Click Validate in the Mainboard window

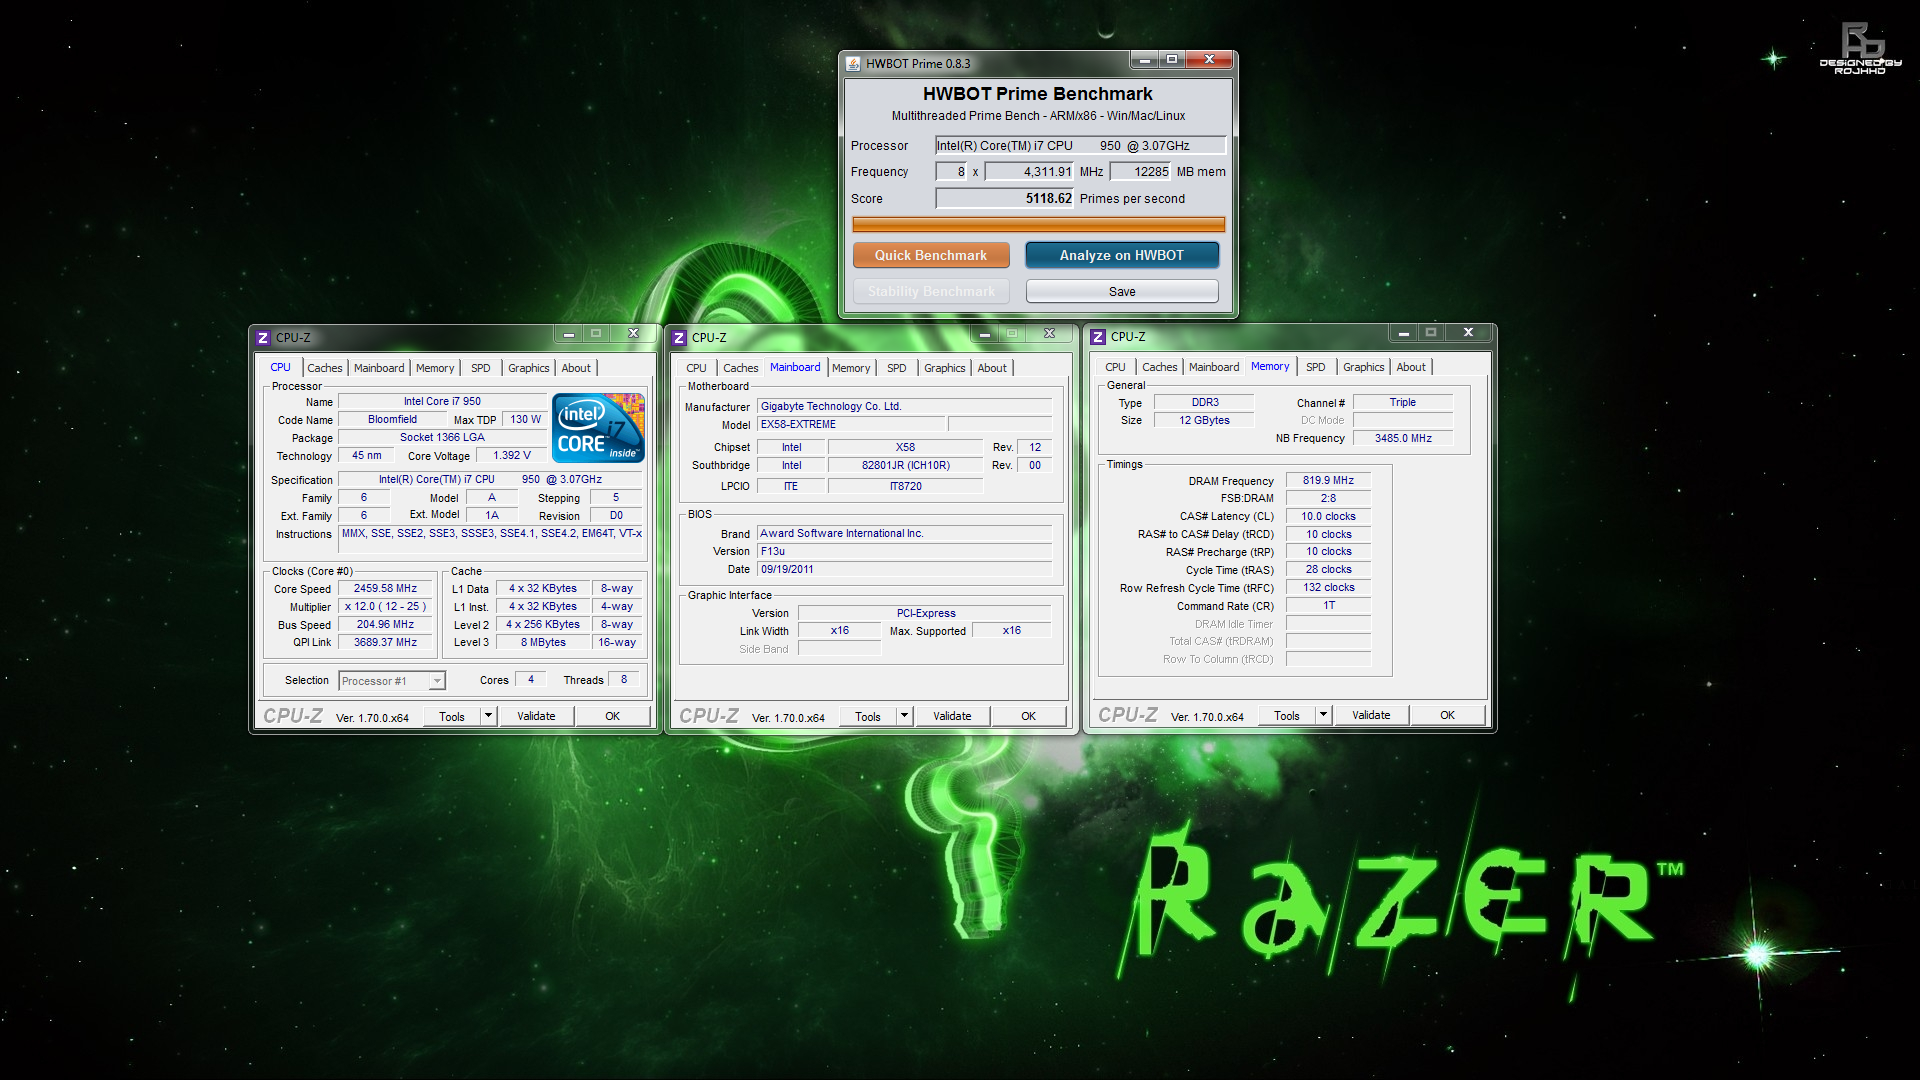[952, 716]
